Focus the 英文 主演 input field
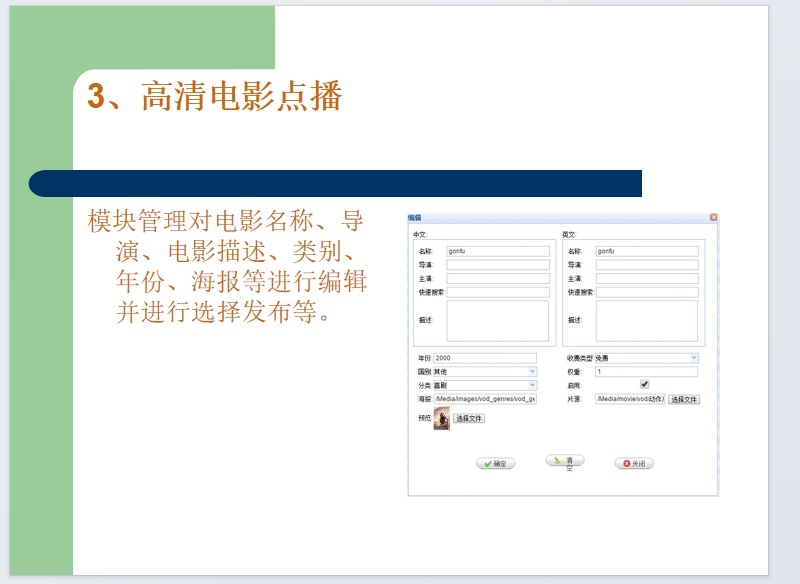 (647, 278)
